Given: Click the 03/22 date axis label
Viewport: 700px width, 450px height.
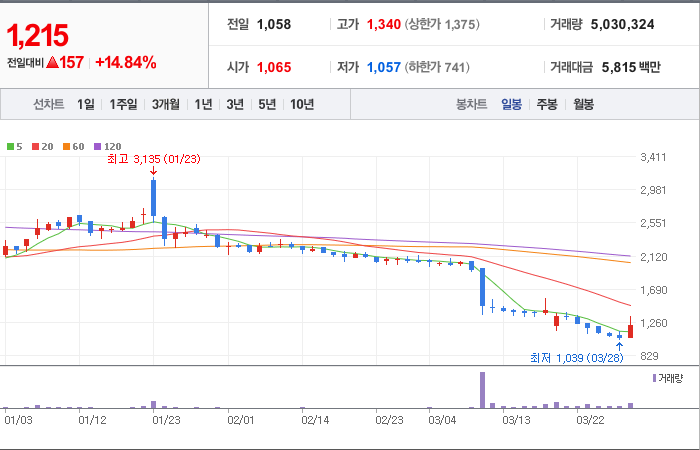Looking at the screenshot, I should (591, 420).
